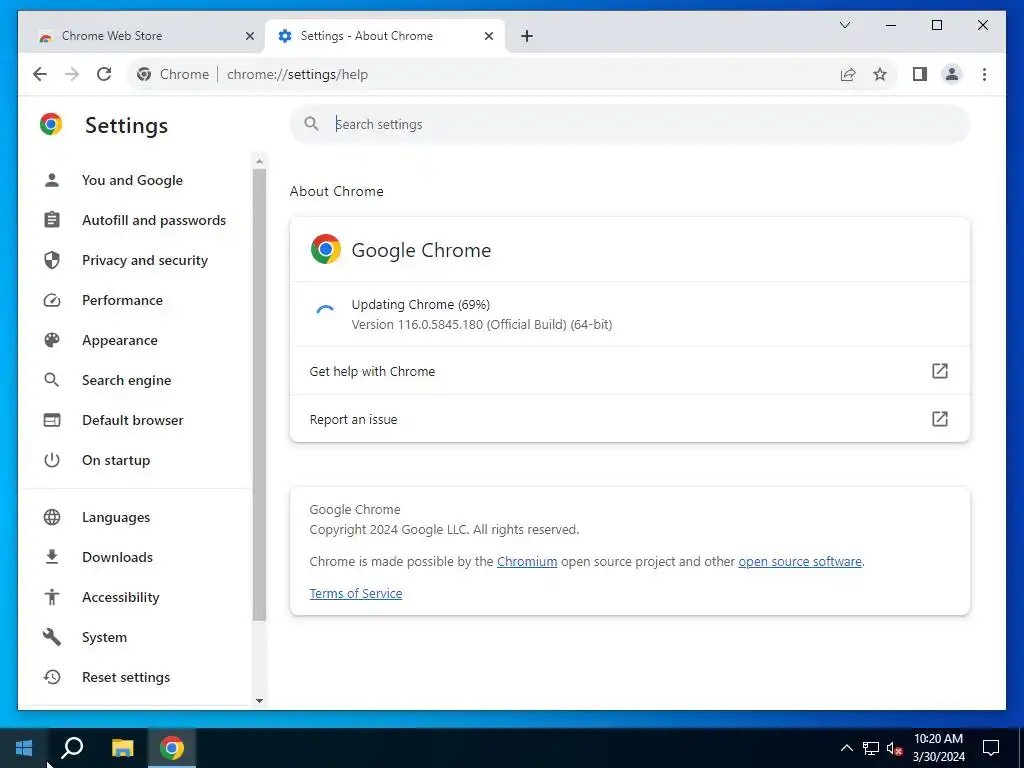Click the clipboard icon for Autofill and passwords
The width and height of the screenshot is (1024, 768).
pyautogui.click(x=52, y=220)
